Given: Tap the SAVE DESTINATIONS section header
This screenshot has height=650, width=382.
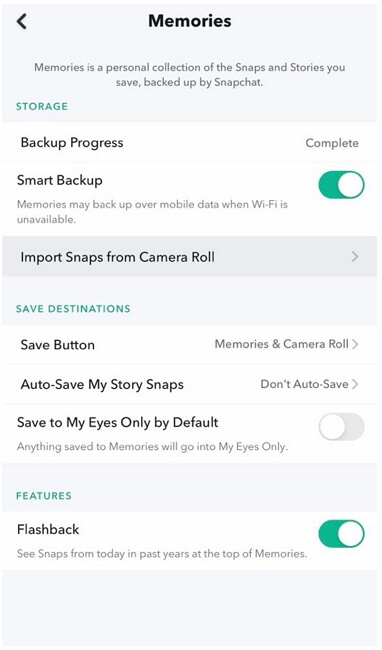Looking at the screenshot, I should point(73,308).
